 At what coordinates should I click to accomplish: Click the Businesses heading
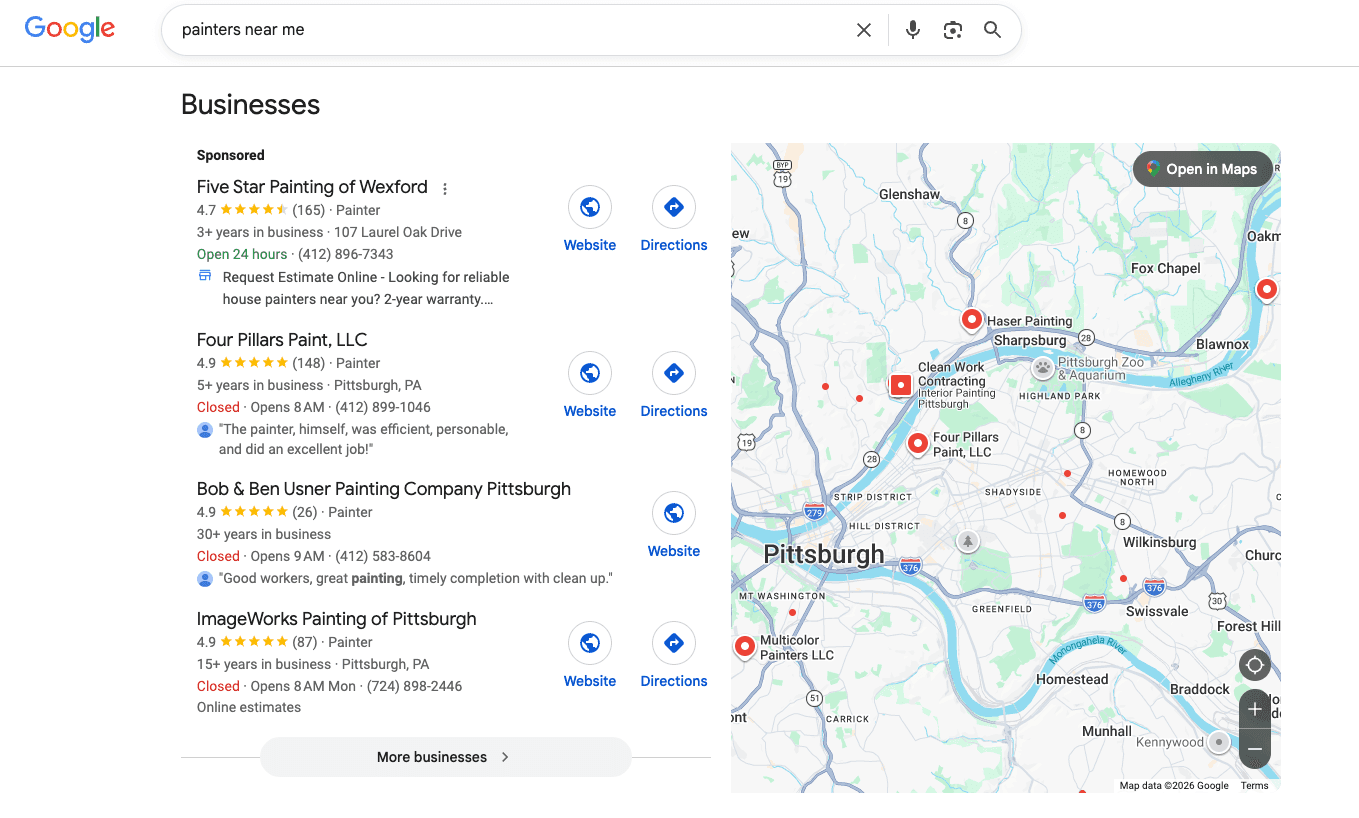click(x=251, y=105)
